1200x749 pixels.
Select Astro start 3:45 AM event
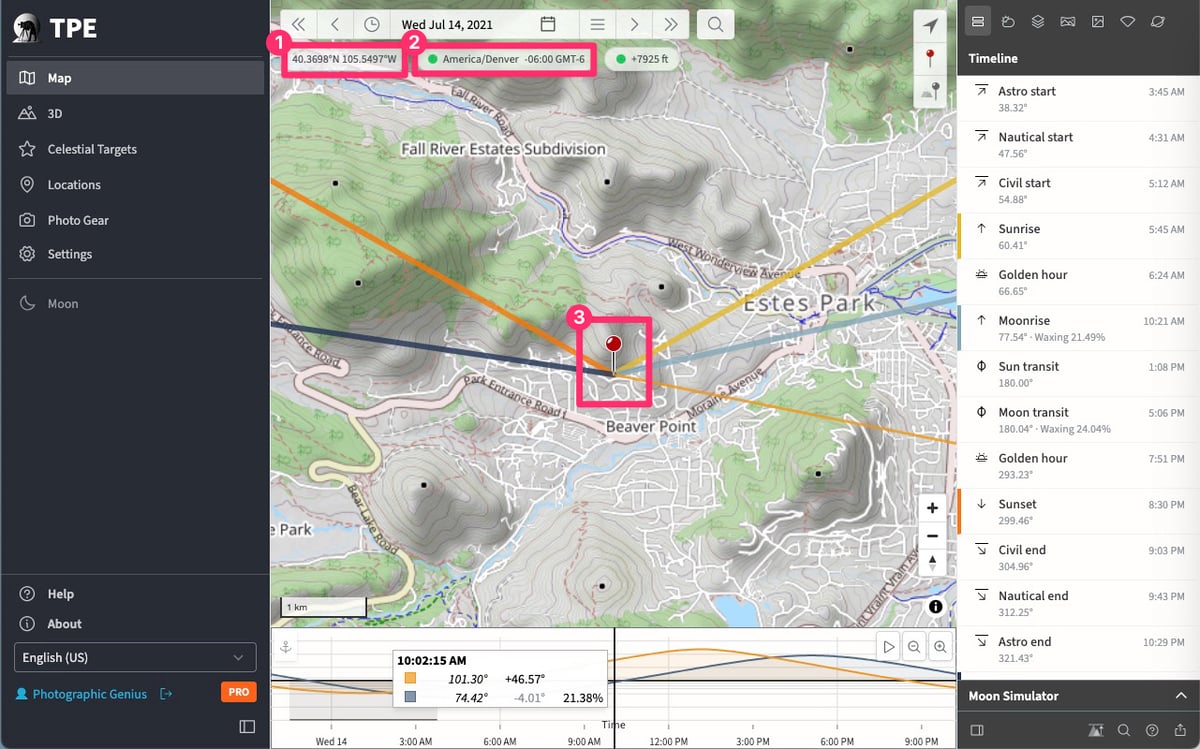click(1079, 99)
